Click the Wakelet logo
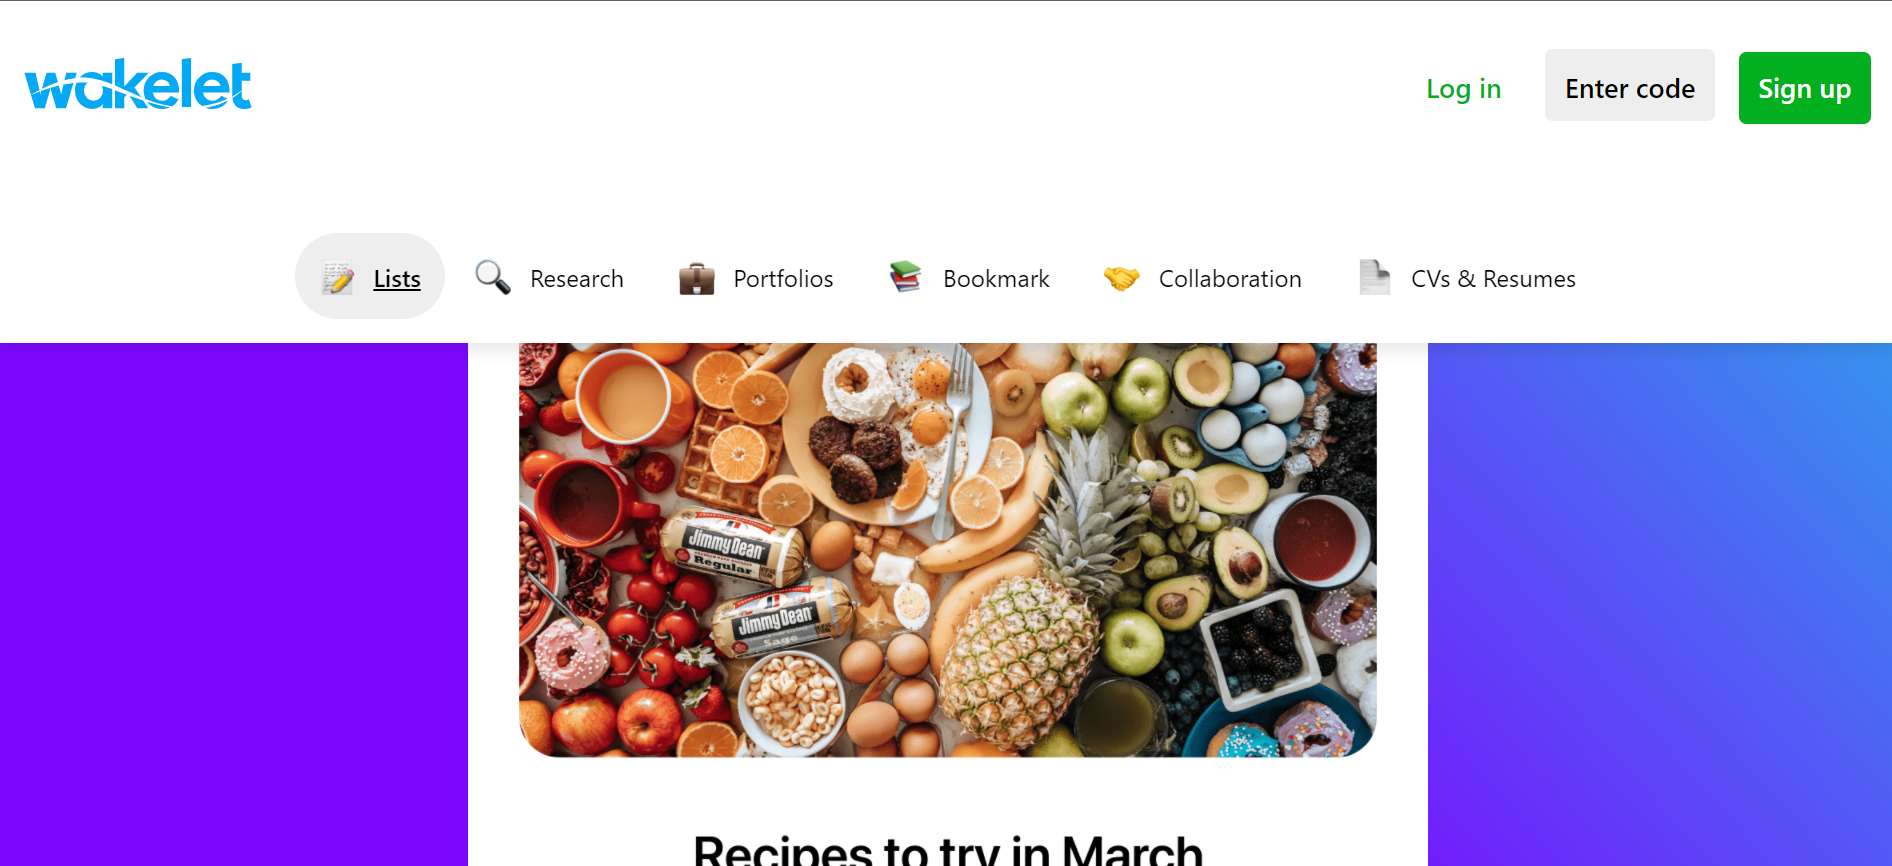 click(x=138, y=85)
